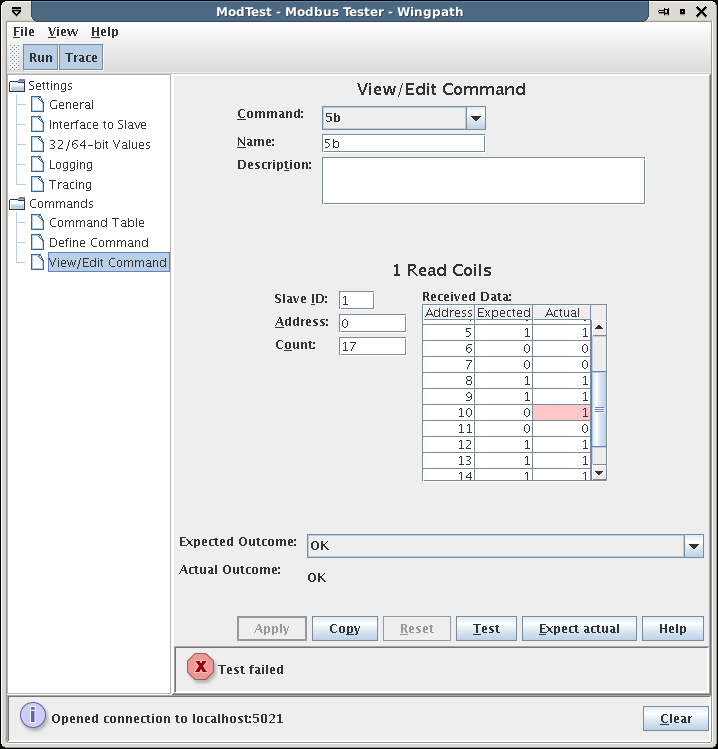718x749 pixels.
Task: Open the window menu icon in title bar
Action: coord(16,11)
